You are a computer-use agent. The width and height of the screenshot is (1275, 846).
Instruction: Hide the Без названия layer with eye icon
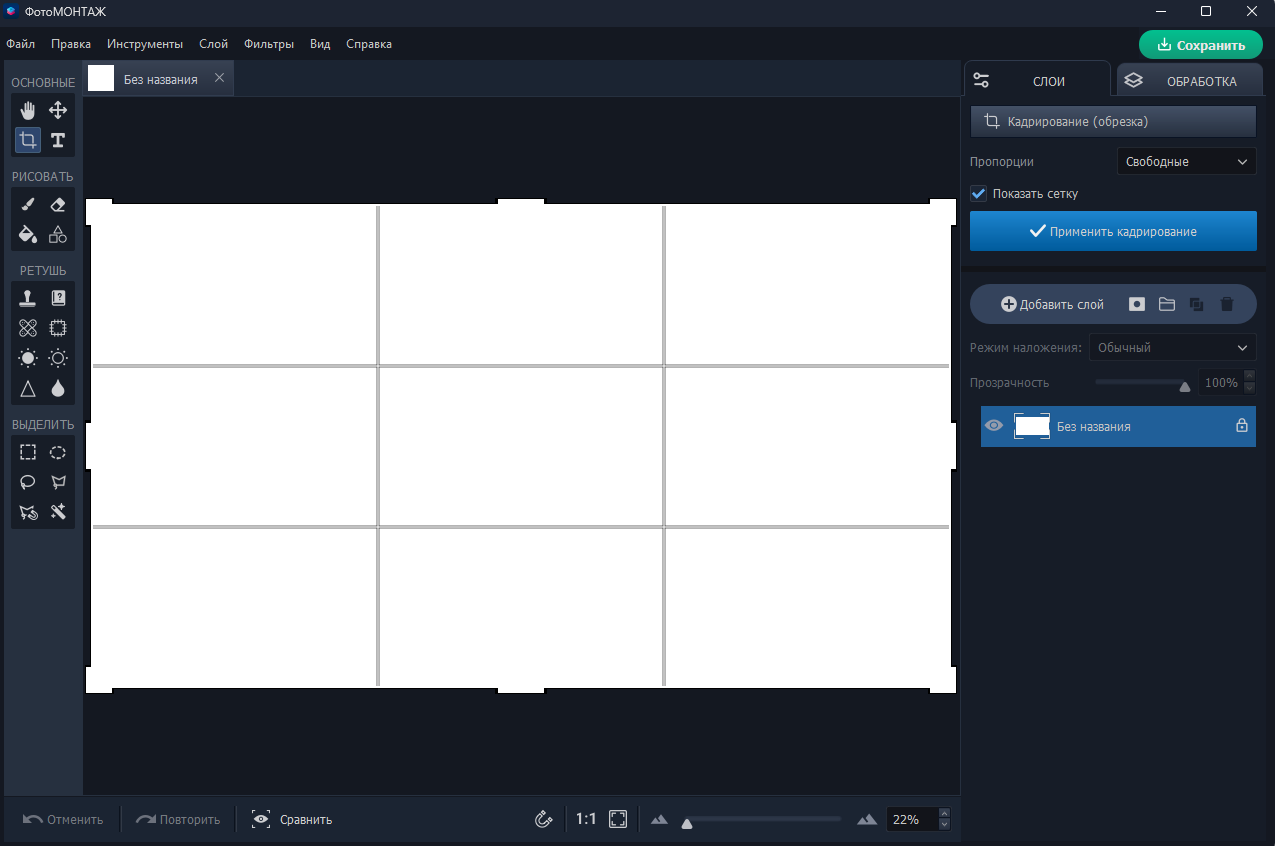(x=994, y=426)
